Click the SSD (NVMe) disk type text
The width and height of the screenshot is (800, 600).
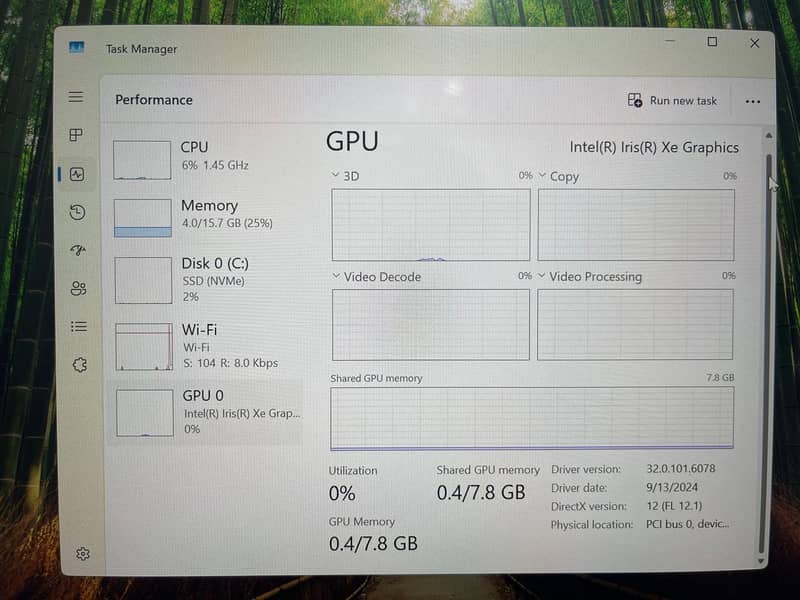(213, 281)
